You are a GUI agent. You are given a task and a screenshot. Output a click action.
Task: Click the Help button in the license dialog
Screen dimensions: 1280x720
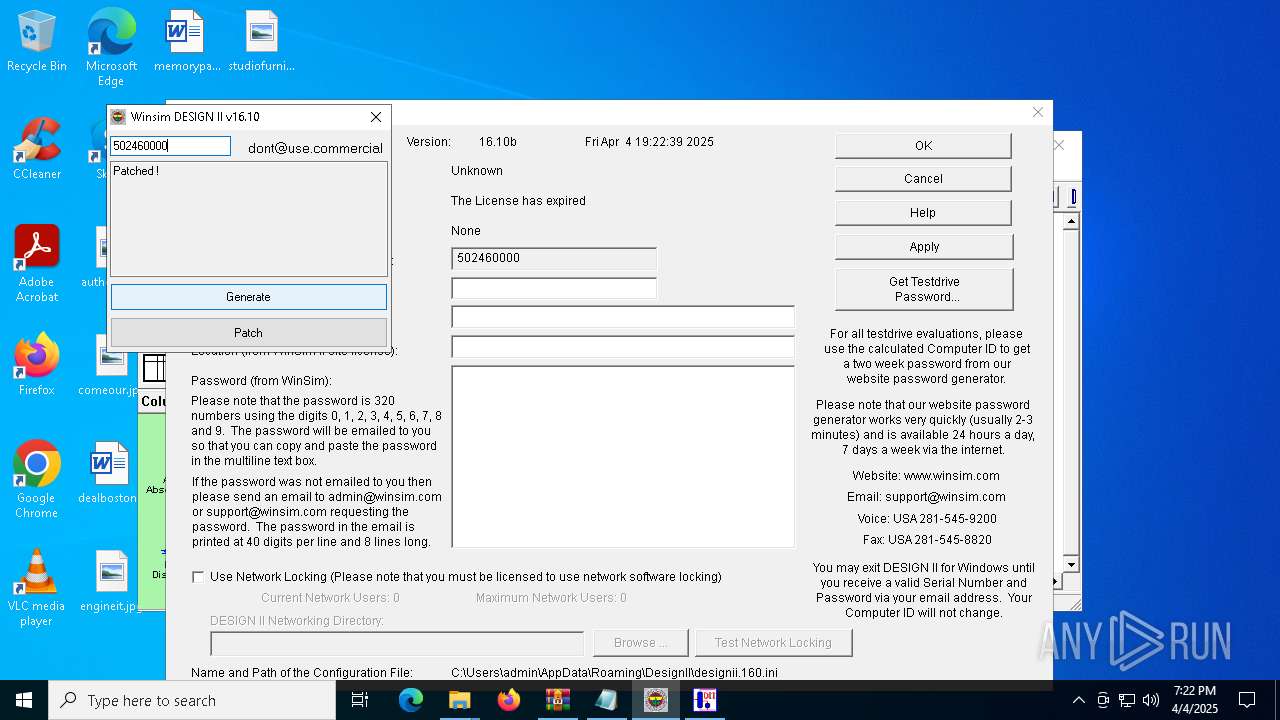click(x=923, y=213)
